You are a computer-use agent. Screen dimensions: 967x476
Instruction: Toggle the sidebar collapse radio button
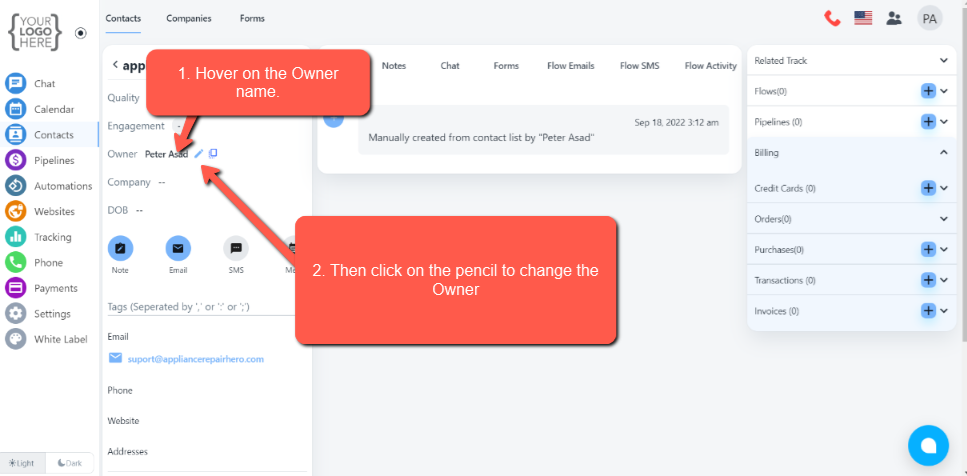[x=81, y=33]
